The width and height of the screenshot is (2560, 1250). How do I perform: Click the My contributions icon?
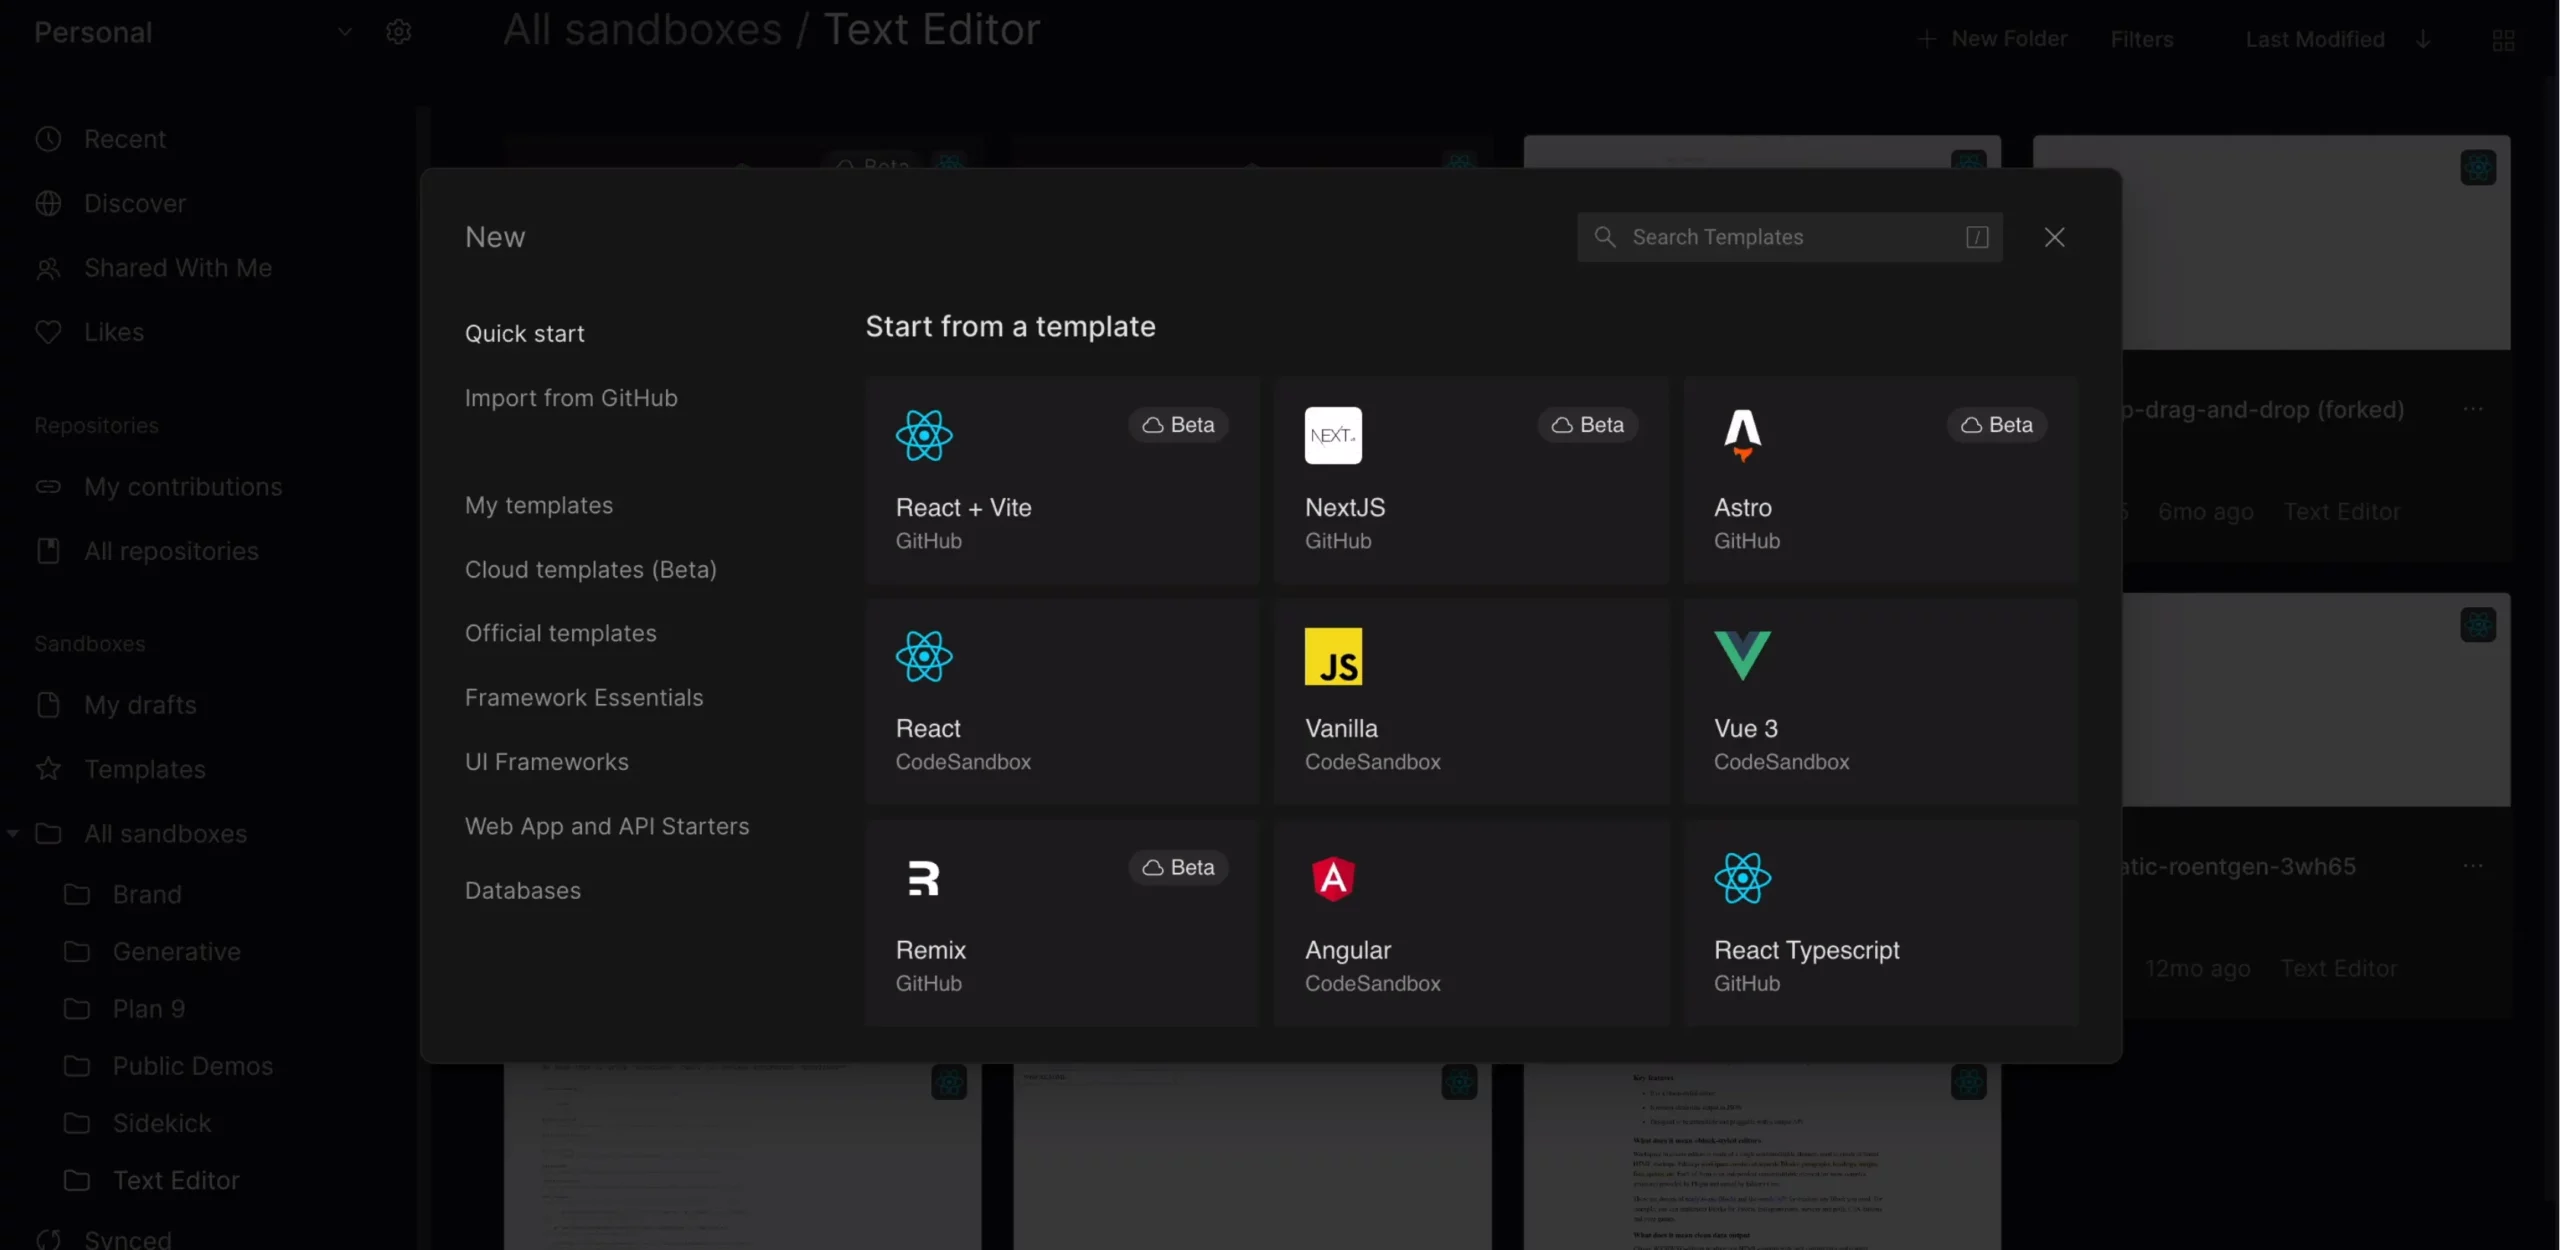point(48,487)
